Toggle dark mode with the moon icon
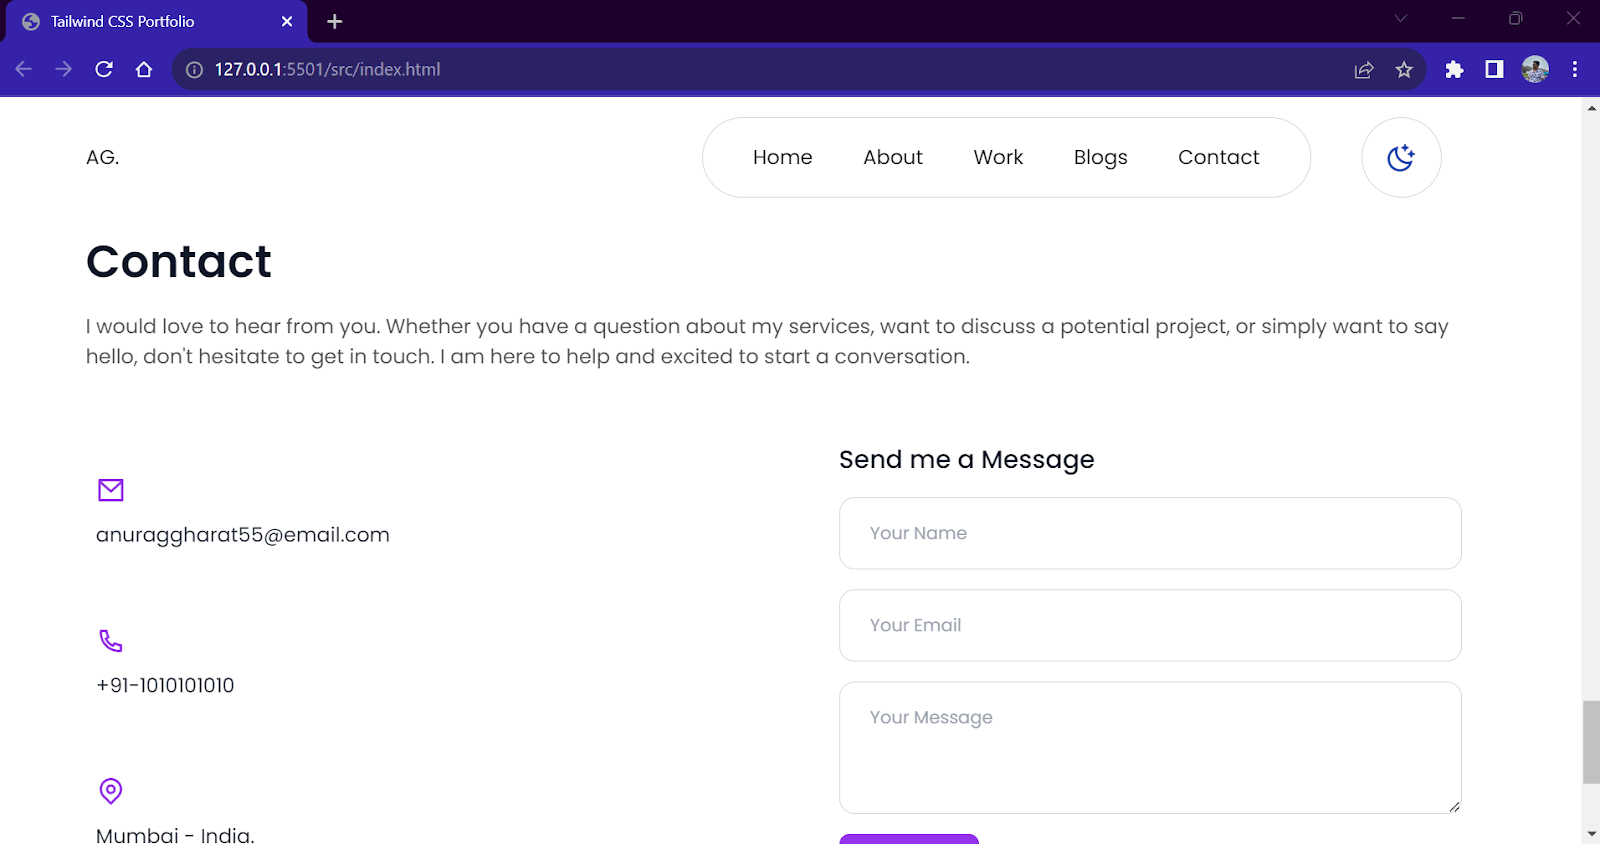The width and height of the screenshot is (1600, 844). 1401,157
